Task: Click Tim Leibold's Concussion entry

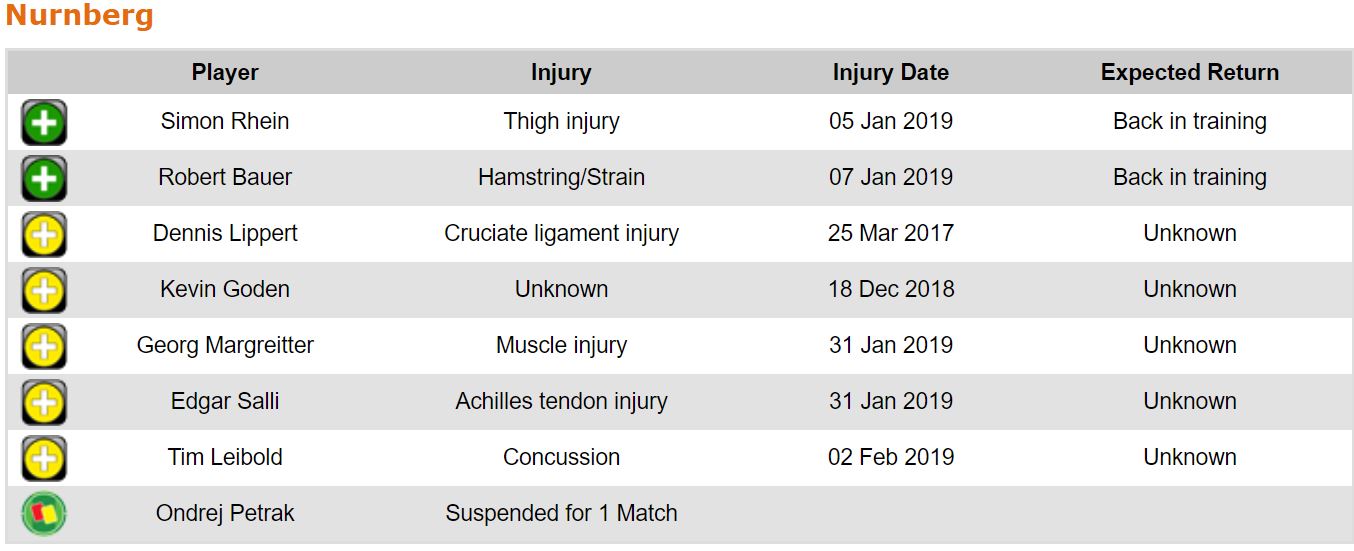Action: [561, 458]
